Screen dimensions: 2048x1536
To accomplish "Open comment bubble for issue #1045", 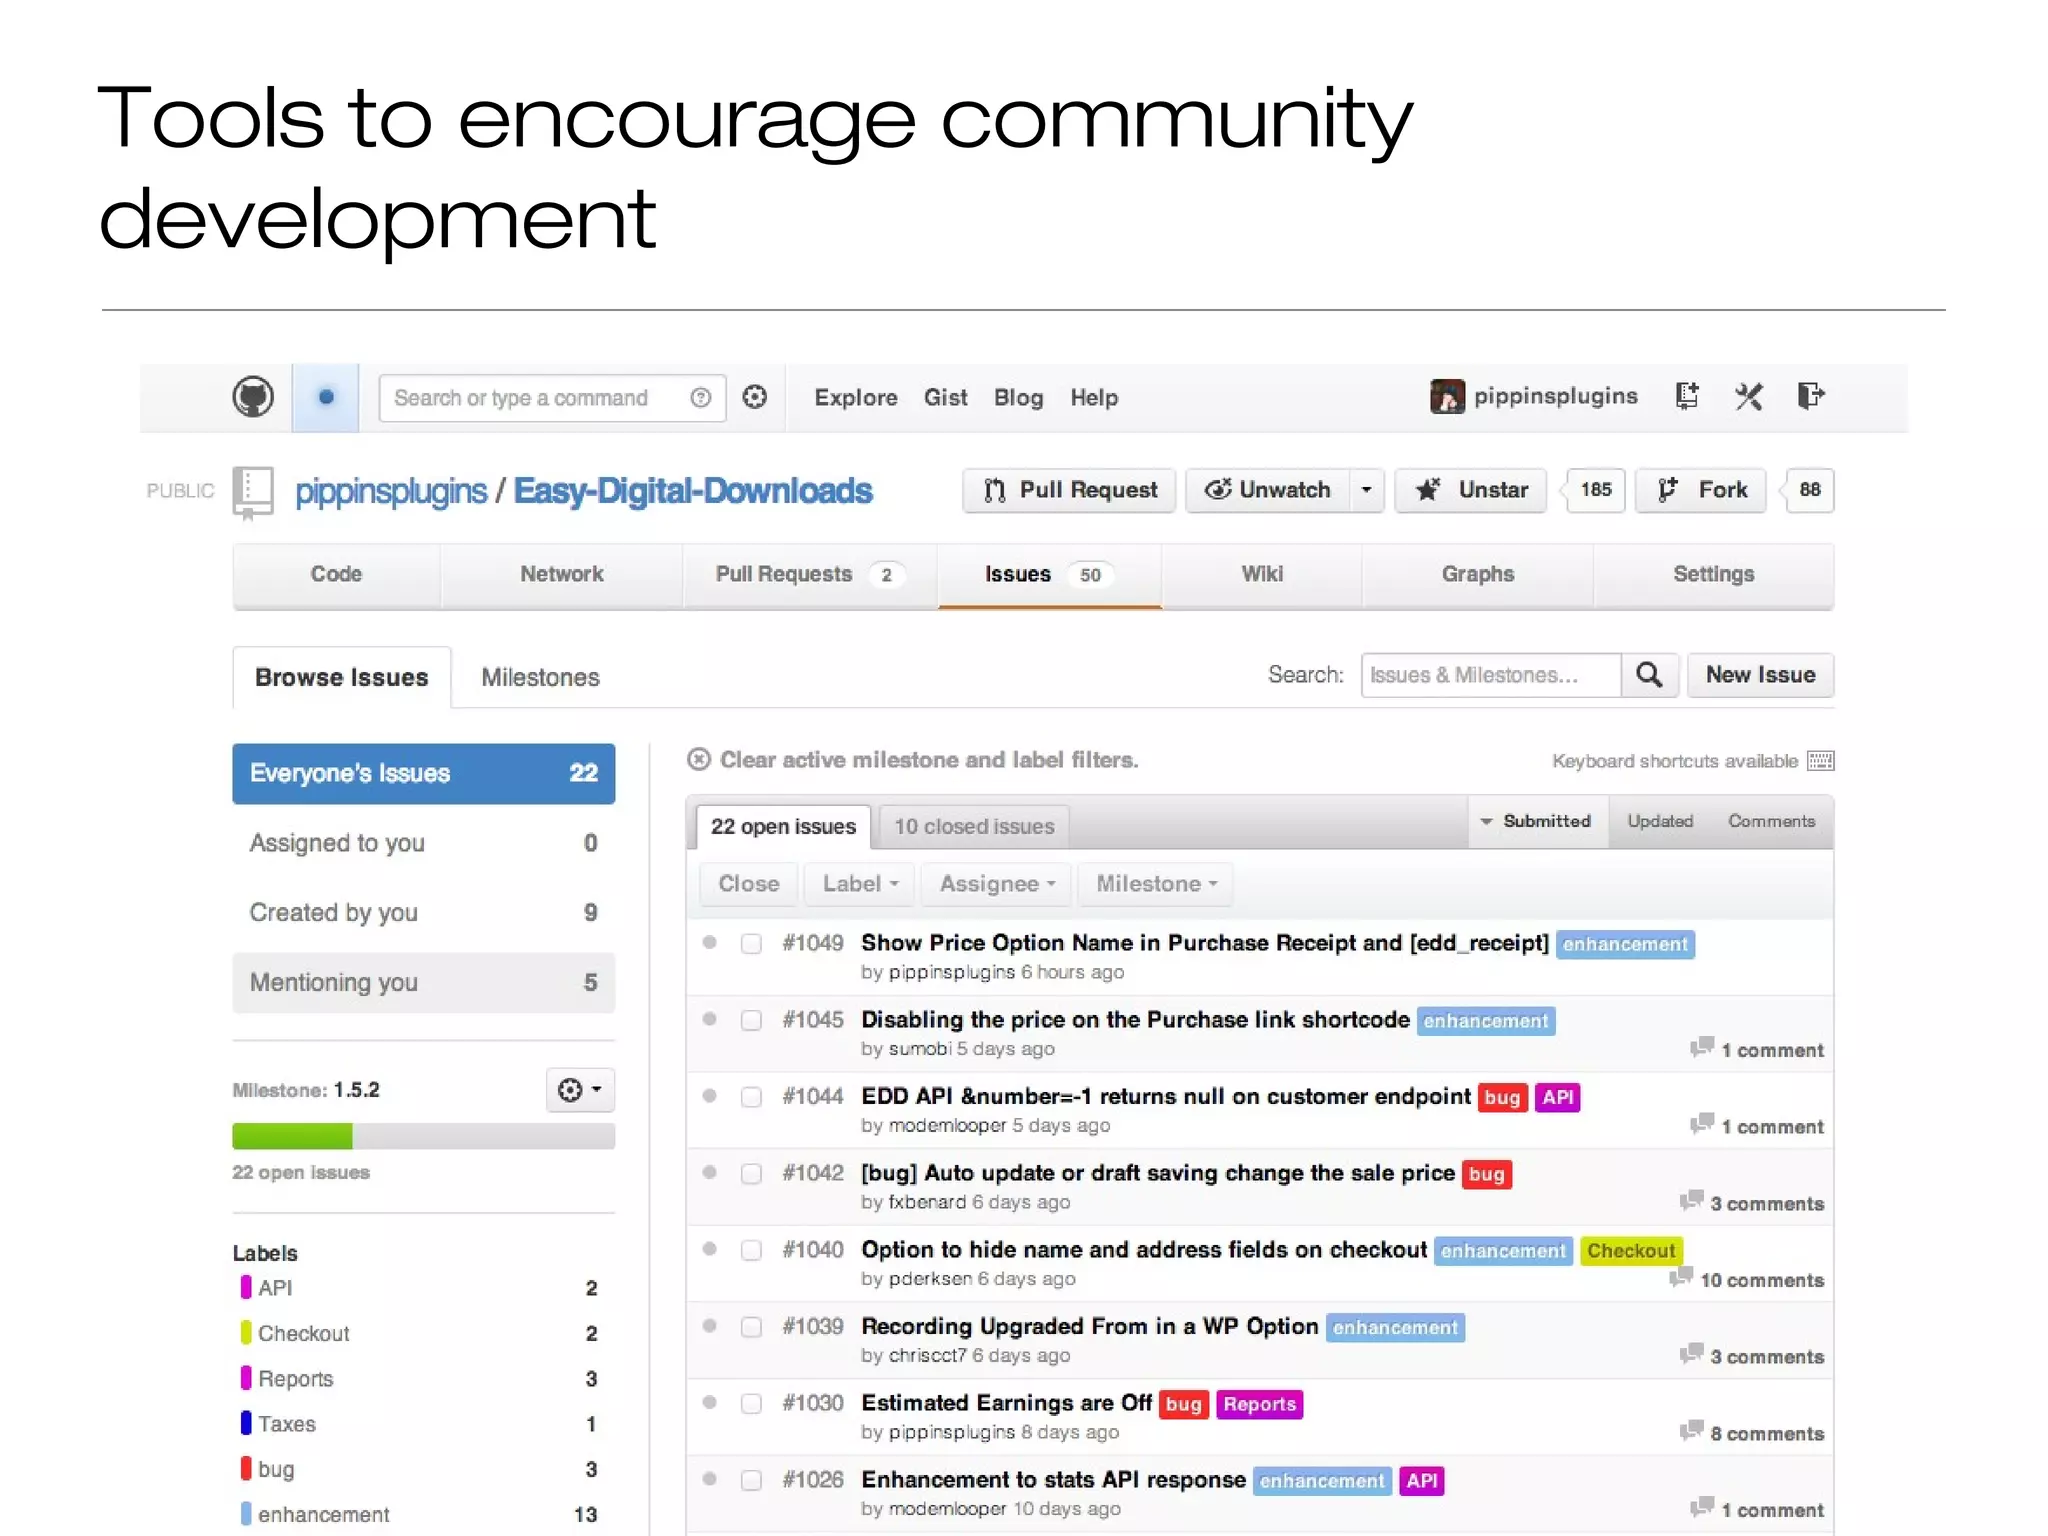I will 1702,1047.
